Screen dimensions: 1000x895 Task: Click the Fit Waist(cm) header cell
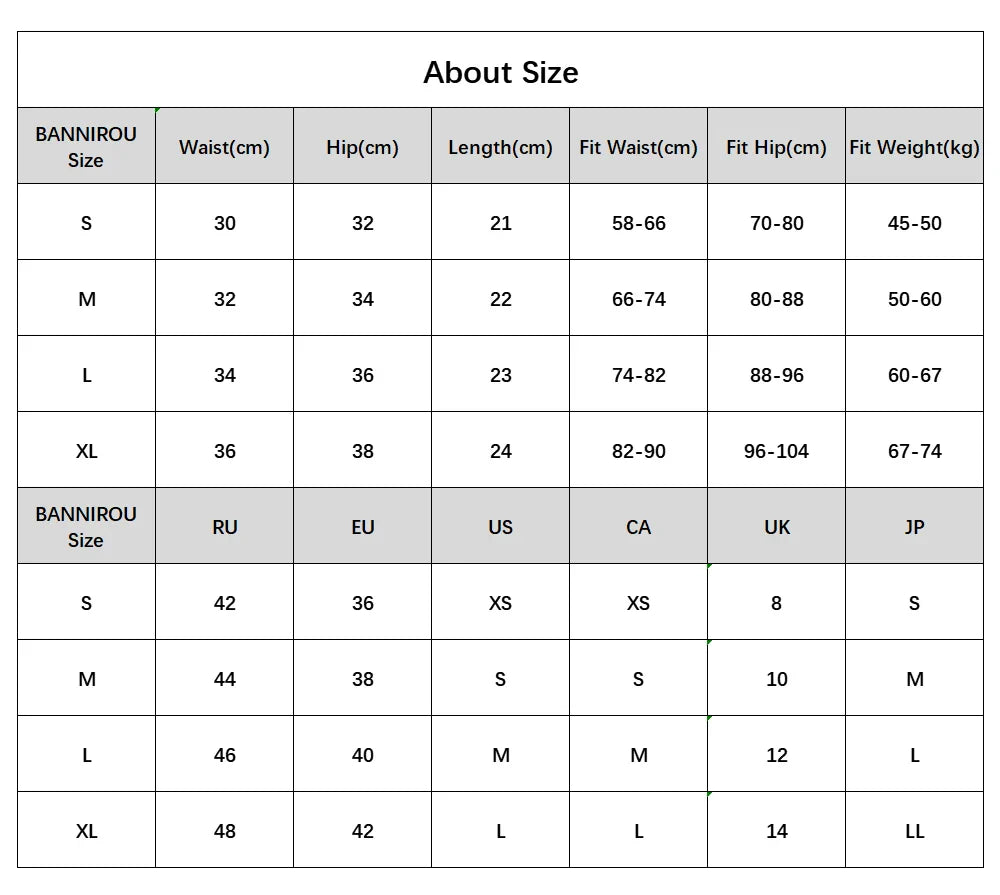638,147
